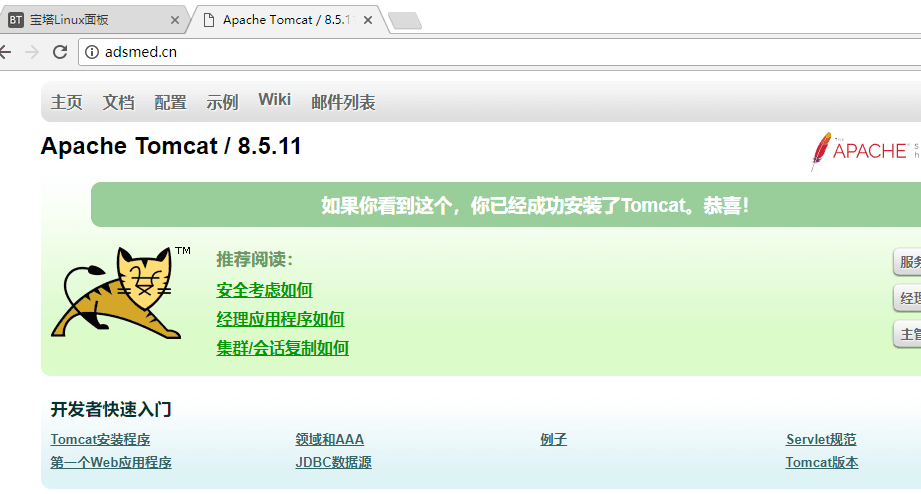Open the 经理应用程序如何 link
The height and width of the screenshot is (494, 921).
280,319
